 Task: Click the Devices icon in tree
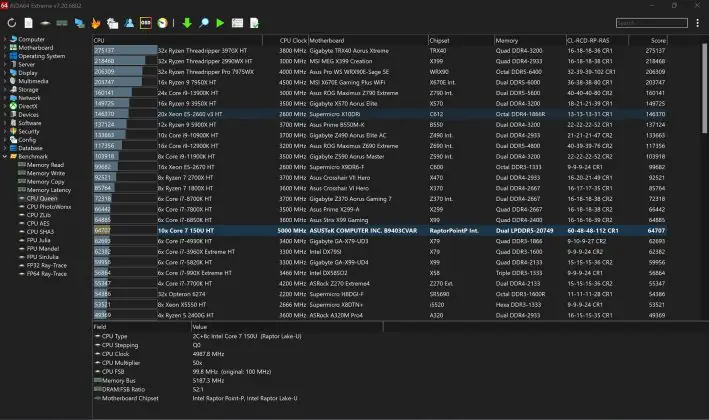coord(14,114)
